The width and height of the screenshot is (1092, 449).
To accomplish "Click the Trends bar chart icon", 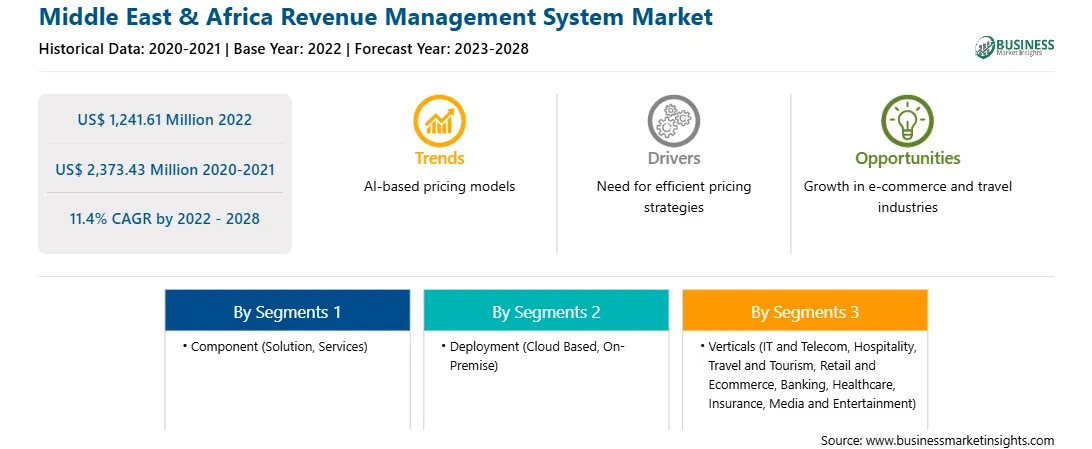I will pyautogui.click(x=439, y=120).
